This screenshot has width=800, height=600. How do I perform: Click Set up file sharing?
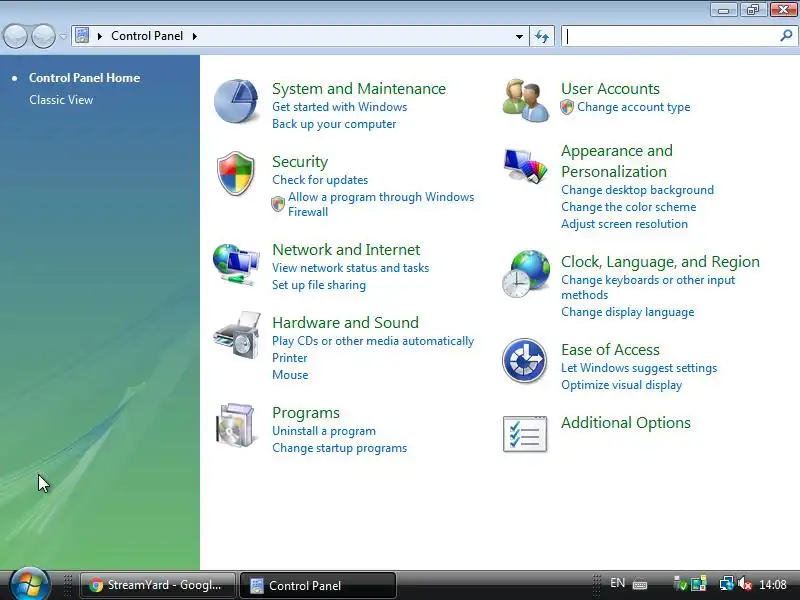(x=319, y=285)
